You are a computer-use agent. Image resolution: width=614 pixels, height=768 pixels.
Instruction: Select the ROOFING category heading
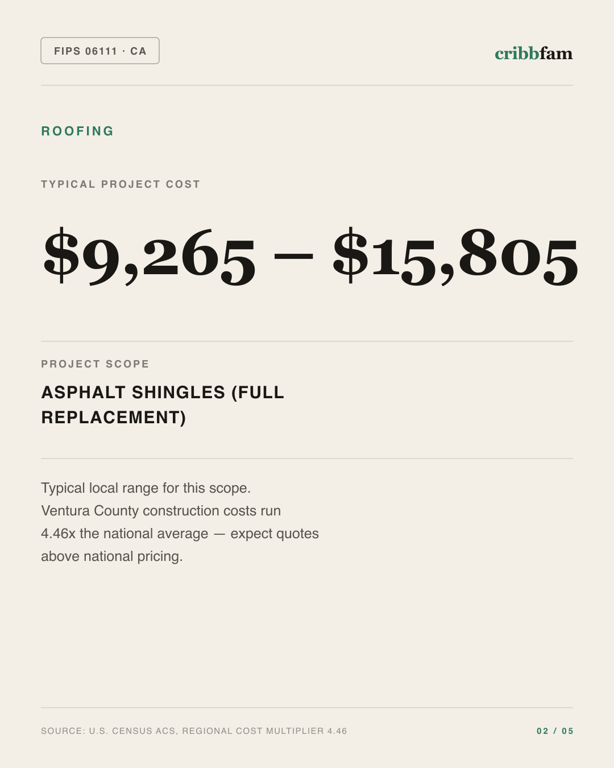[x=77, y=131]
